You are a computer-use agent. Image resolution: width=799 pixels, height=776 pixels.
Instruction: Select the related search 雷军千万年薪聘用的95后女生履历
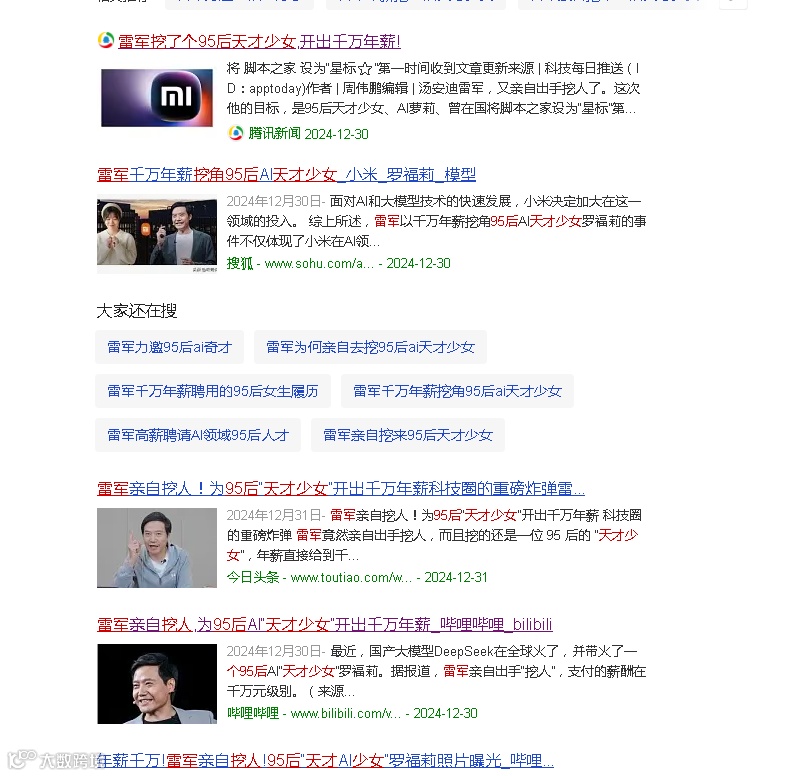212,391
